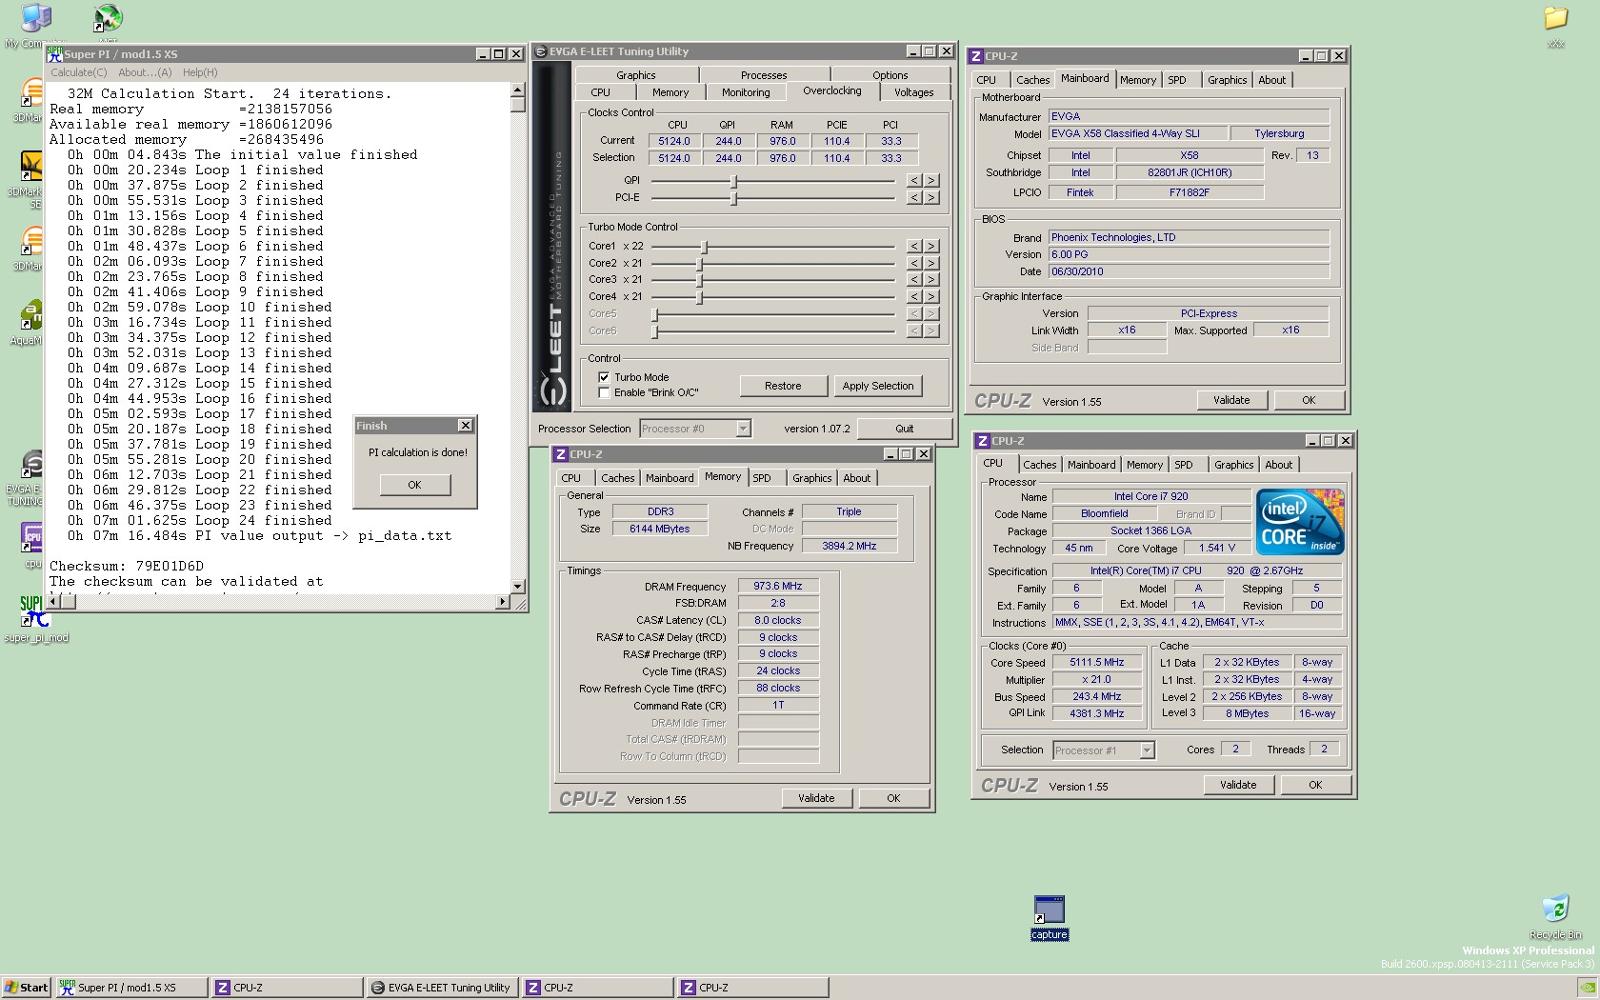Click Validate in the Memory CPU-Z window

(816, 798)
